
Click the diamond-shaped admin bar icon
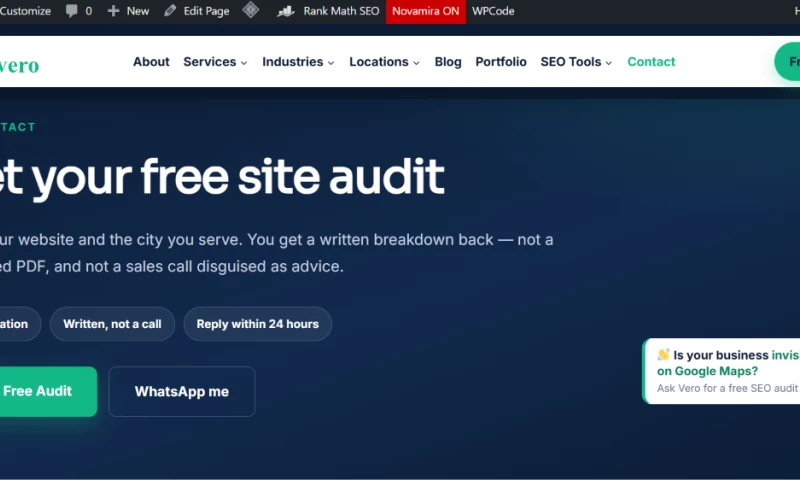point(251,10)
